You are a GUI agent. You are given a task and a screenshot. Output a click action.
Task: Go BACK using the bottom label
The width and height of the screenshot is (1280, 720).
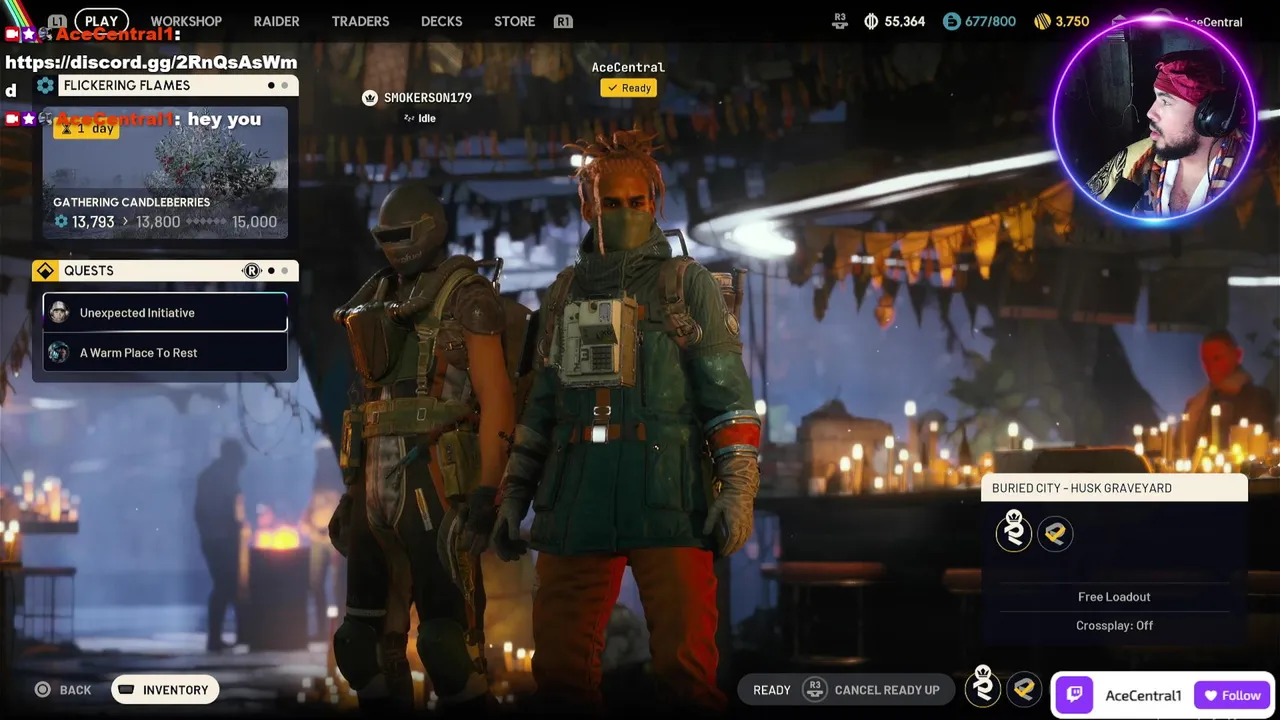75,690
